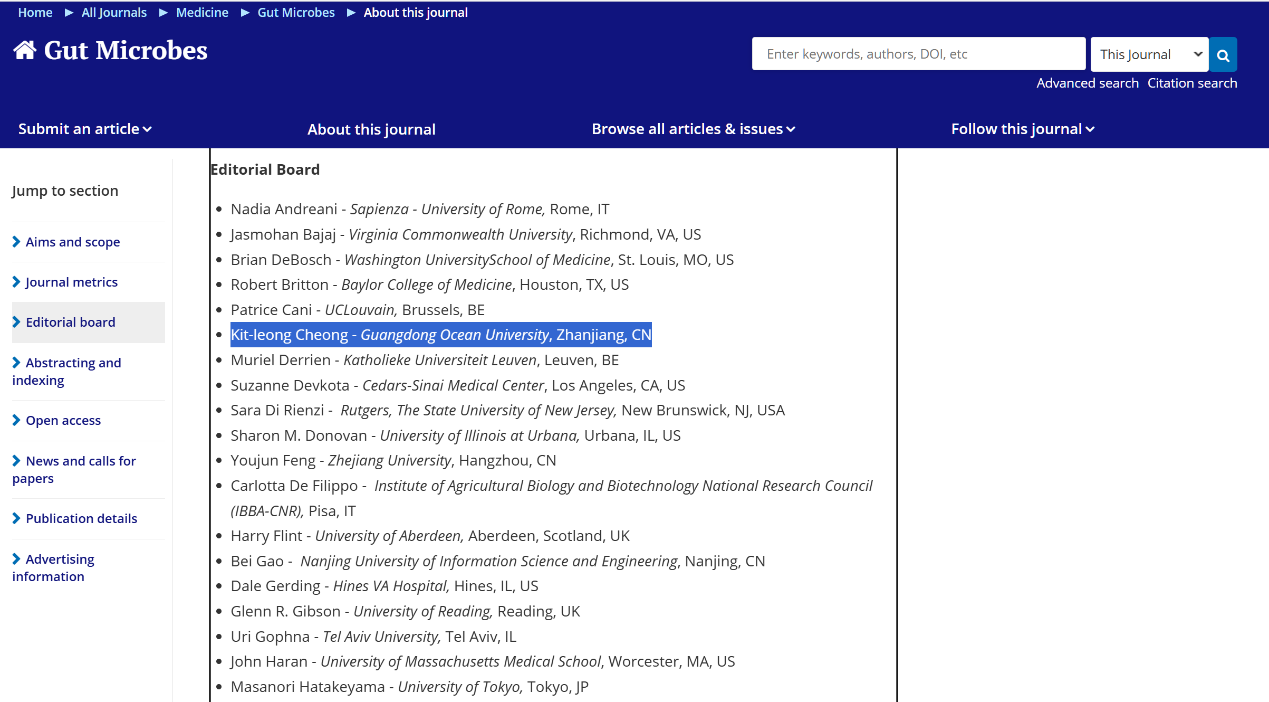Viewport: 1269px width, 702px height.
Task: Click the chevron icon beside Advertising information
Action: click(x=16, y=559)
